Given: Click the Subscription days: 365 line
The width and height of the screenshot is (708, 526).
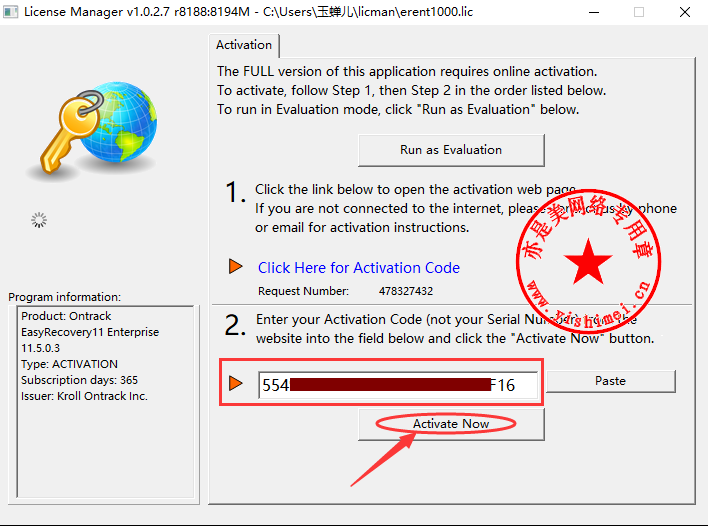Looking at the screenshot, I should [x=79, y=380].
